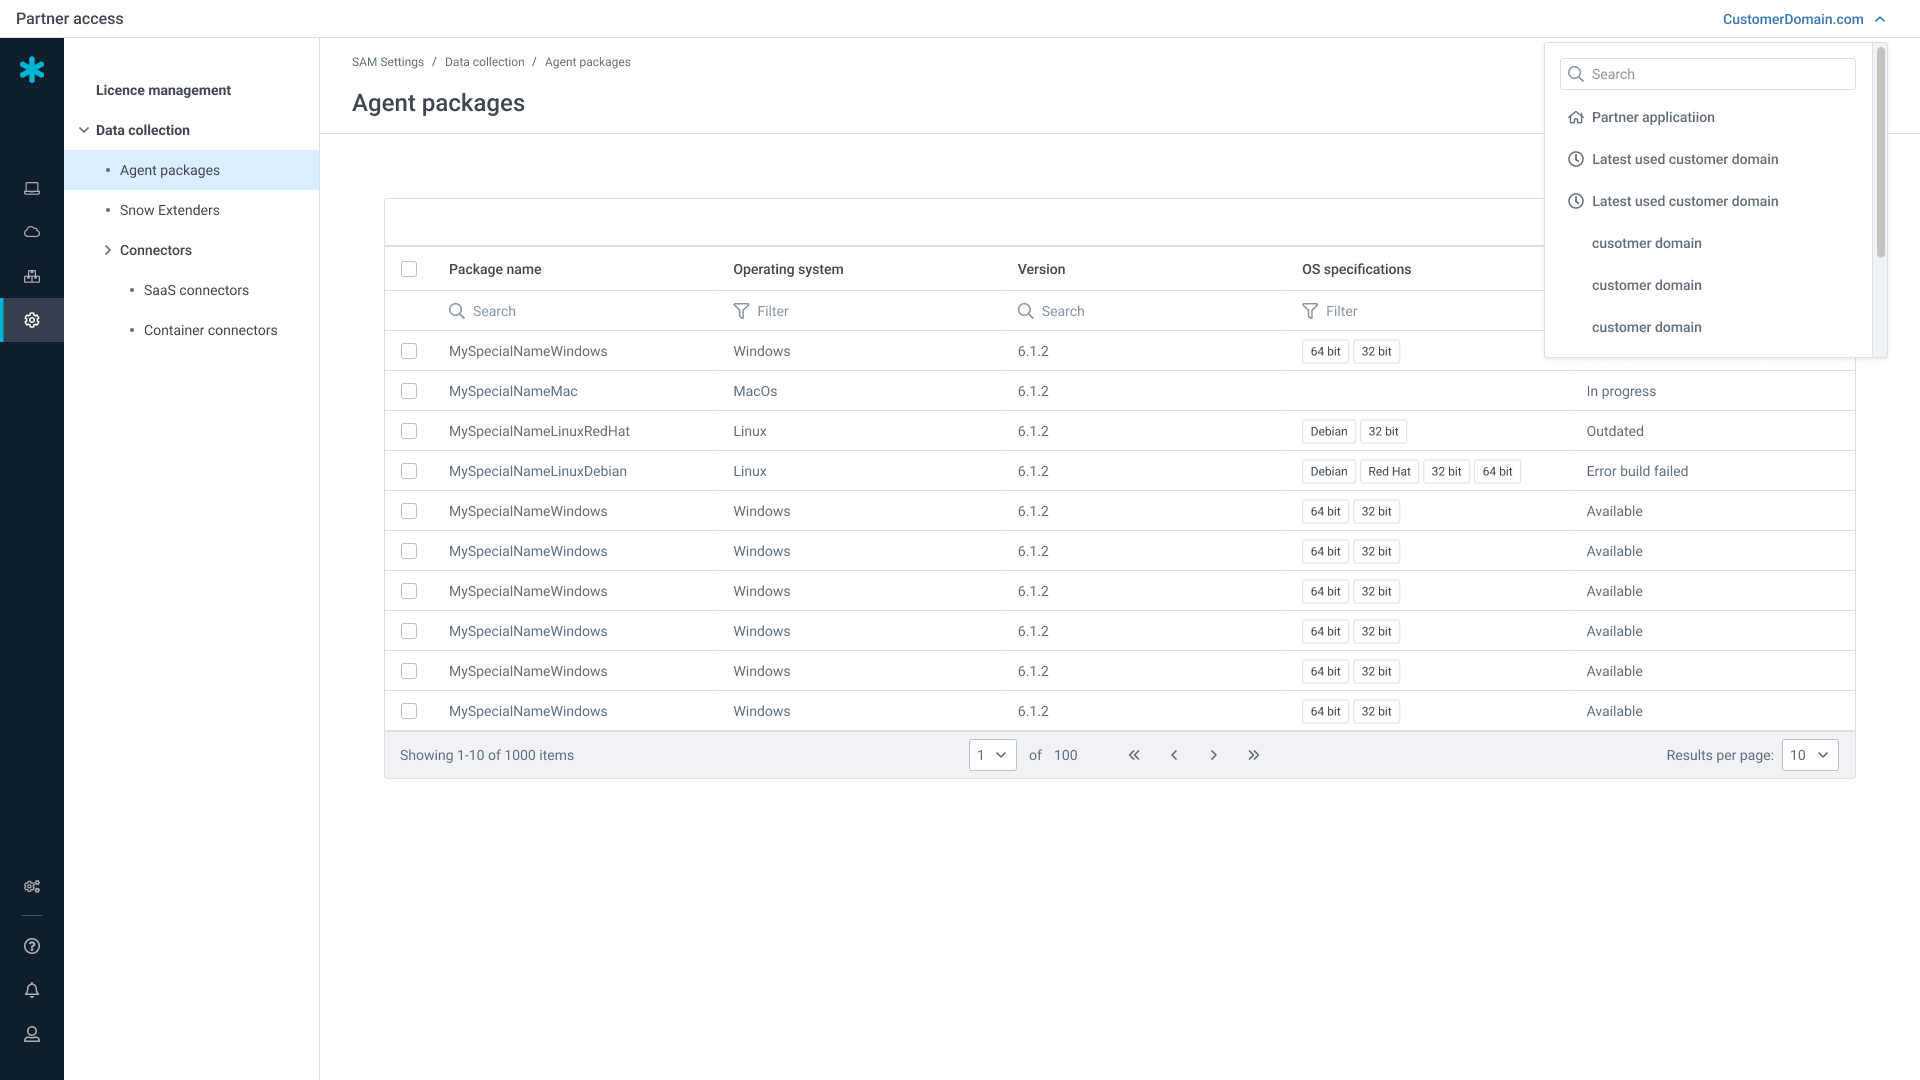
Task: Toggle the select-all checkbox in table header
Action: tap(409, 269)
